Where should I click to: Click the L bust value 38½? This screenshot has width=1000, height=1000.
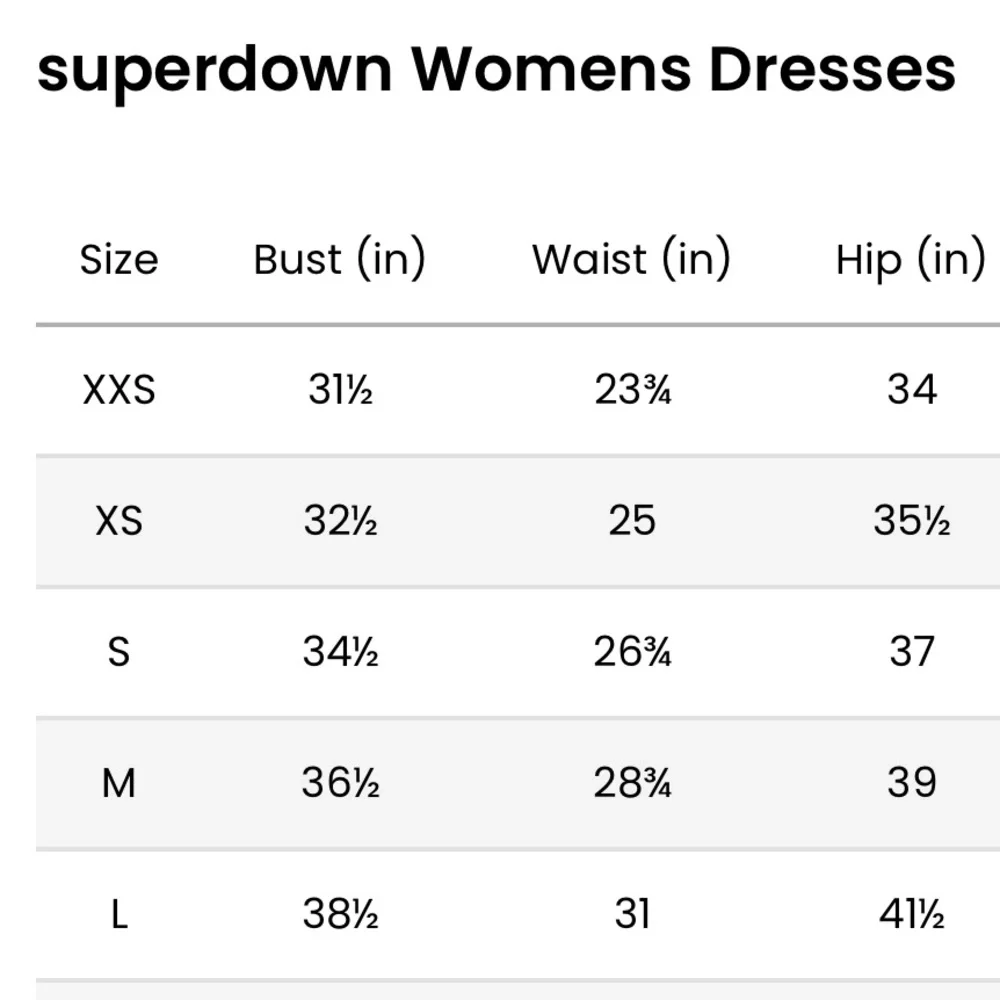pyautogui.click(x=340, y=914)
